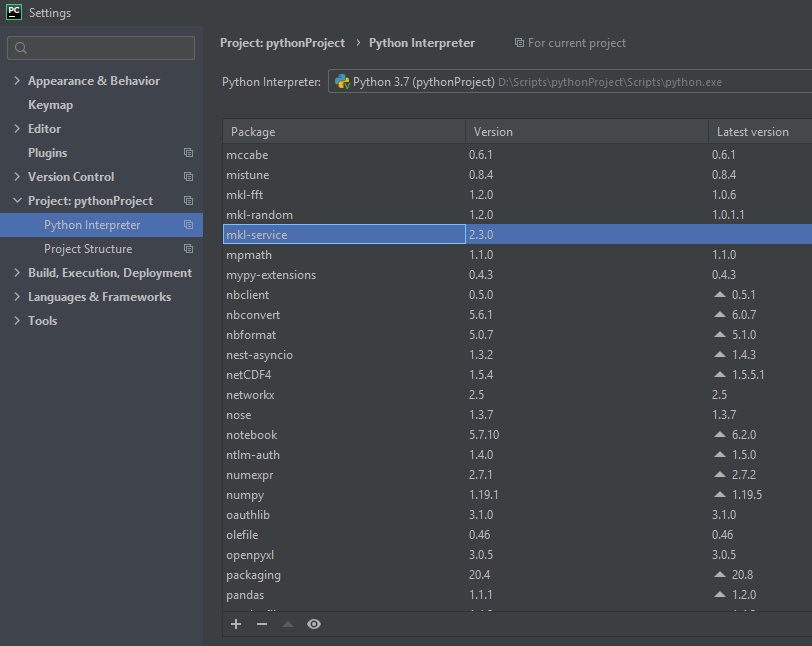The width and height of the screenshot is (812, 646).
Task: Sort by Package column header
Action: (344, 132)
